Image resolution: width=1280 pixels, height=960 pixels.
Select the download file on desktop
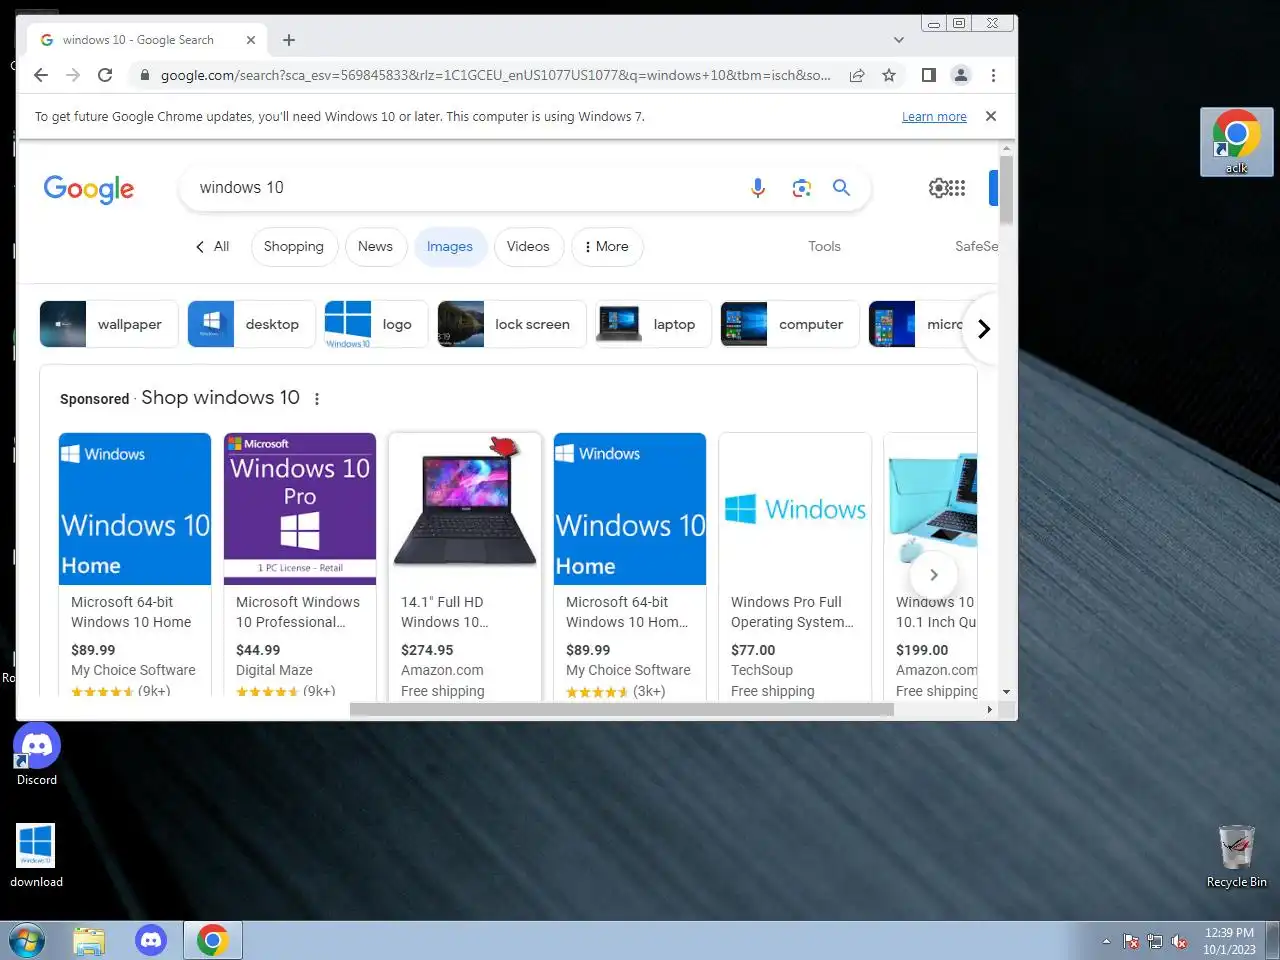click(x=36, y=856)
